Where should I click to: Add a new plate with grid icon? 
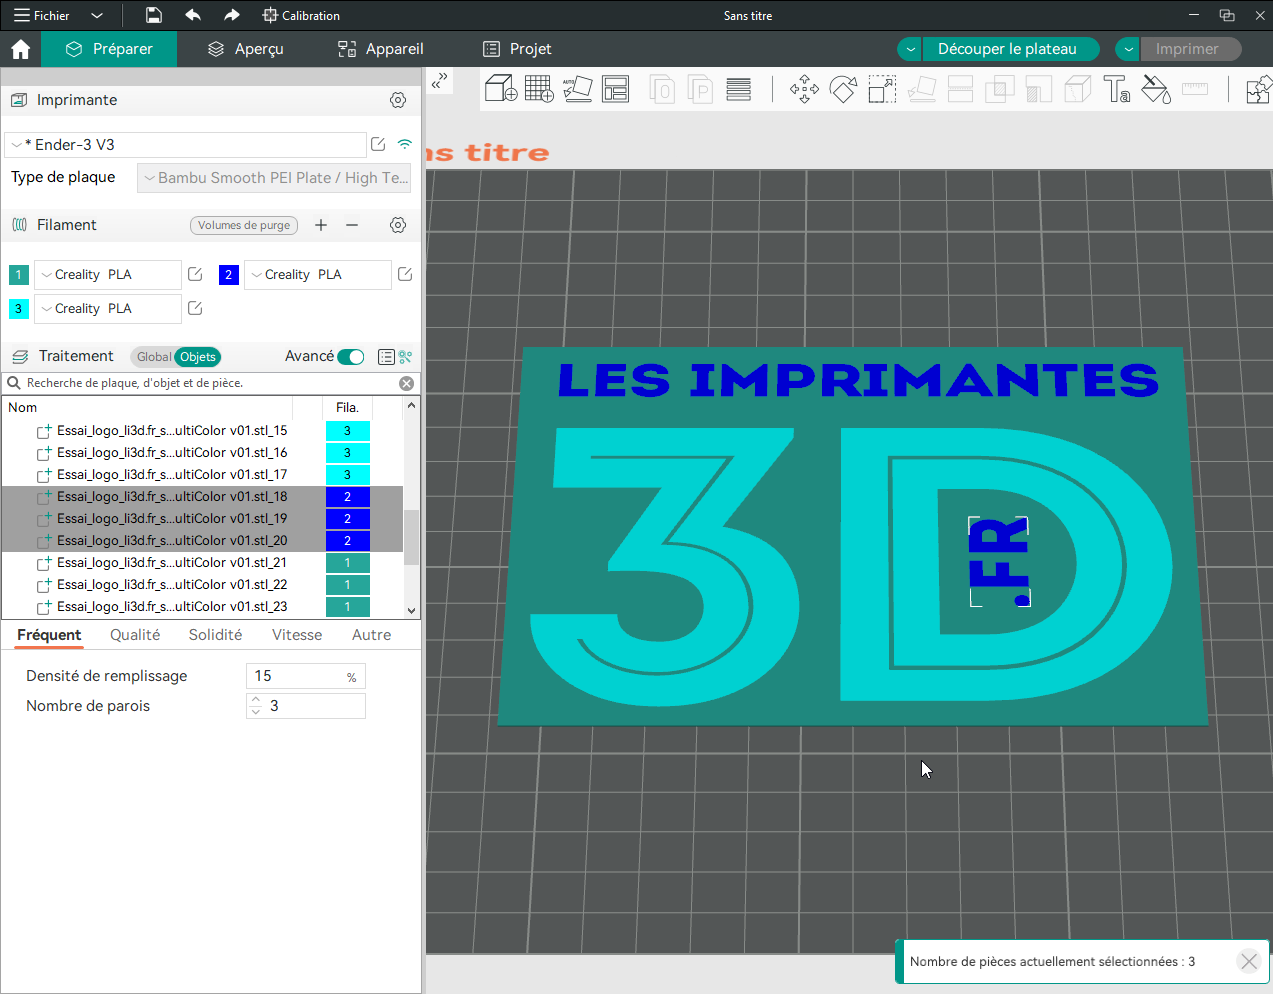pos(539,89)
